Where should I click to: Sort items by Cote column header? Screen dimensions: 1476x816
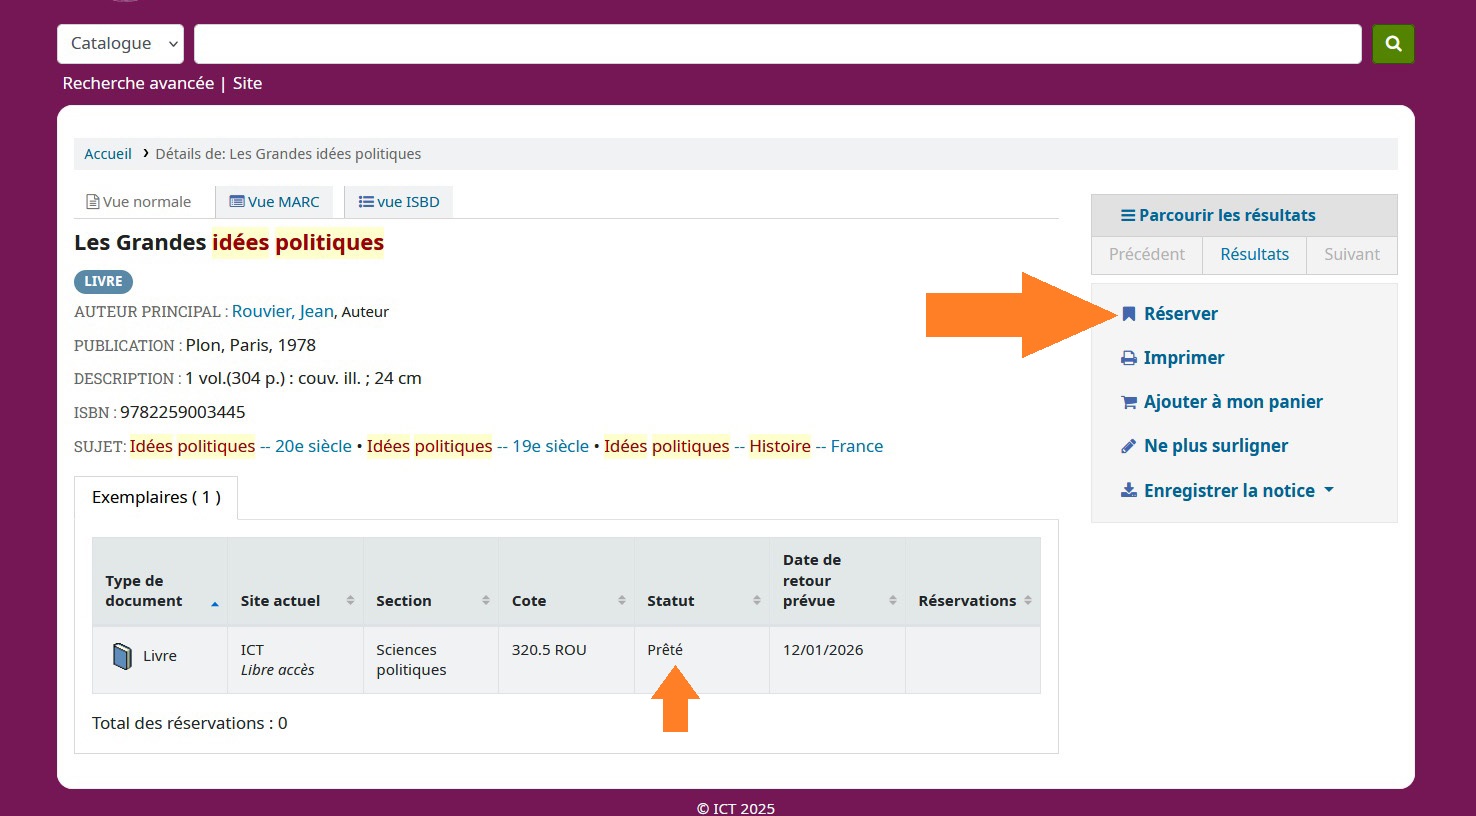(x=565, y=600)
